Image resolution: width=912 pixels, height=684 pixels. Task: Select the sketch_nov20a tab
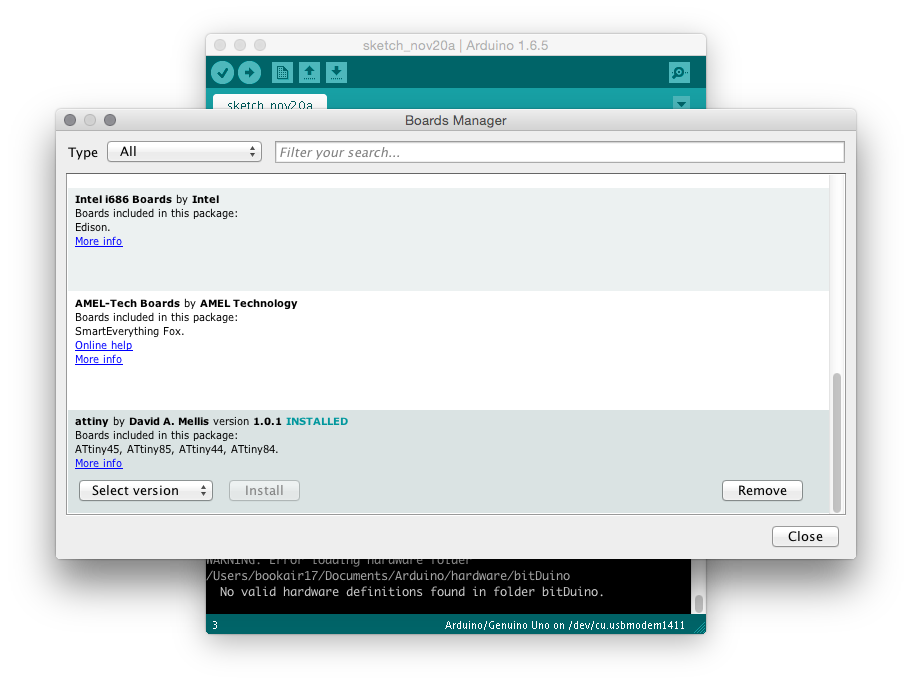pyautogui.click(x=270, y=103)
